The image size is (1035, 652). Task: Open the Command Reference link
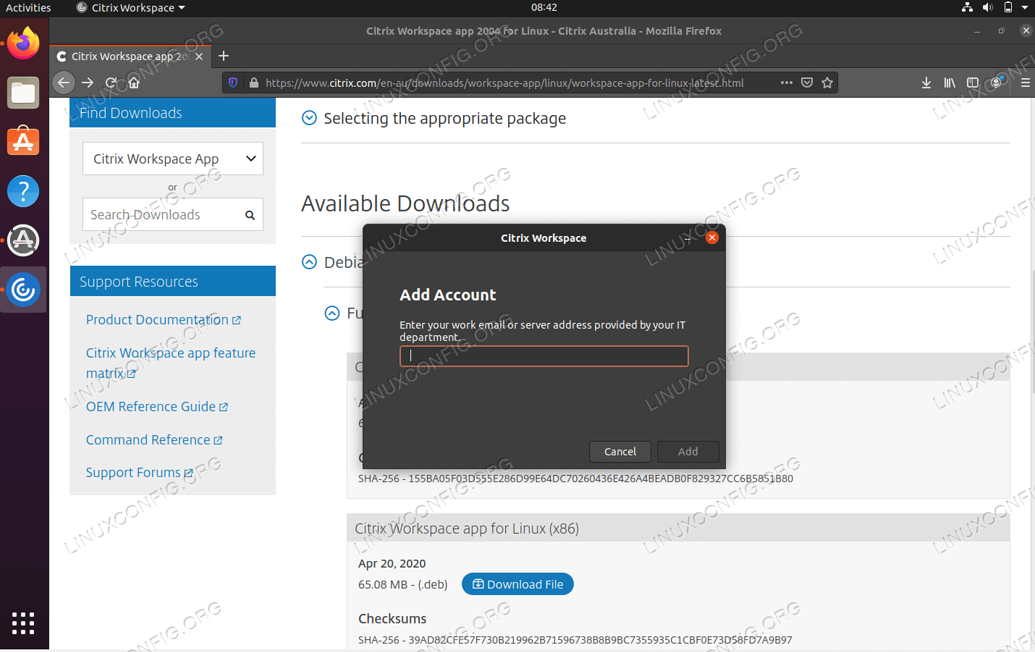tap(154, 440)
